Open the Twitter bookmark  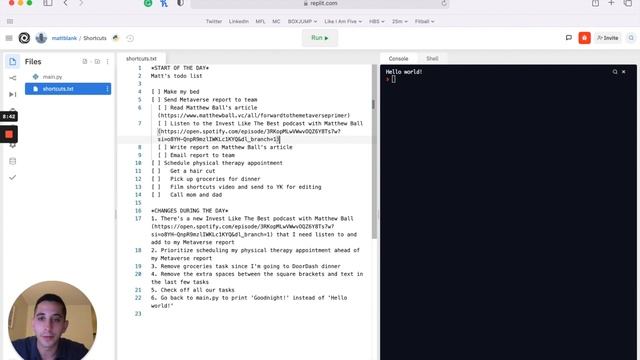point(214,21)
